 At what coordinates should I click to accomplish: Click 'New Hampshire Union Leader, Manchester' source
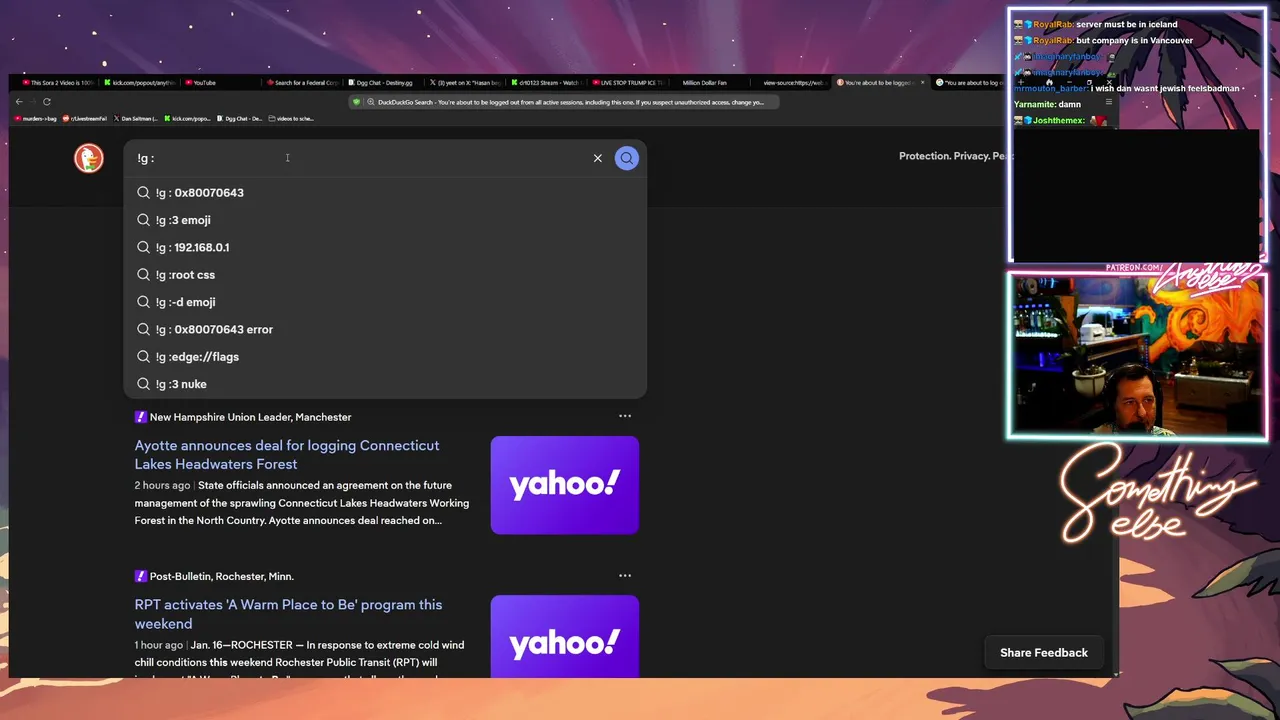point(250,417)
